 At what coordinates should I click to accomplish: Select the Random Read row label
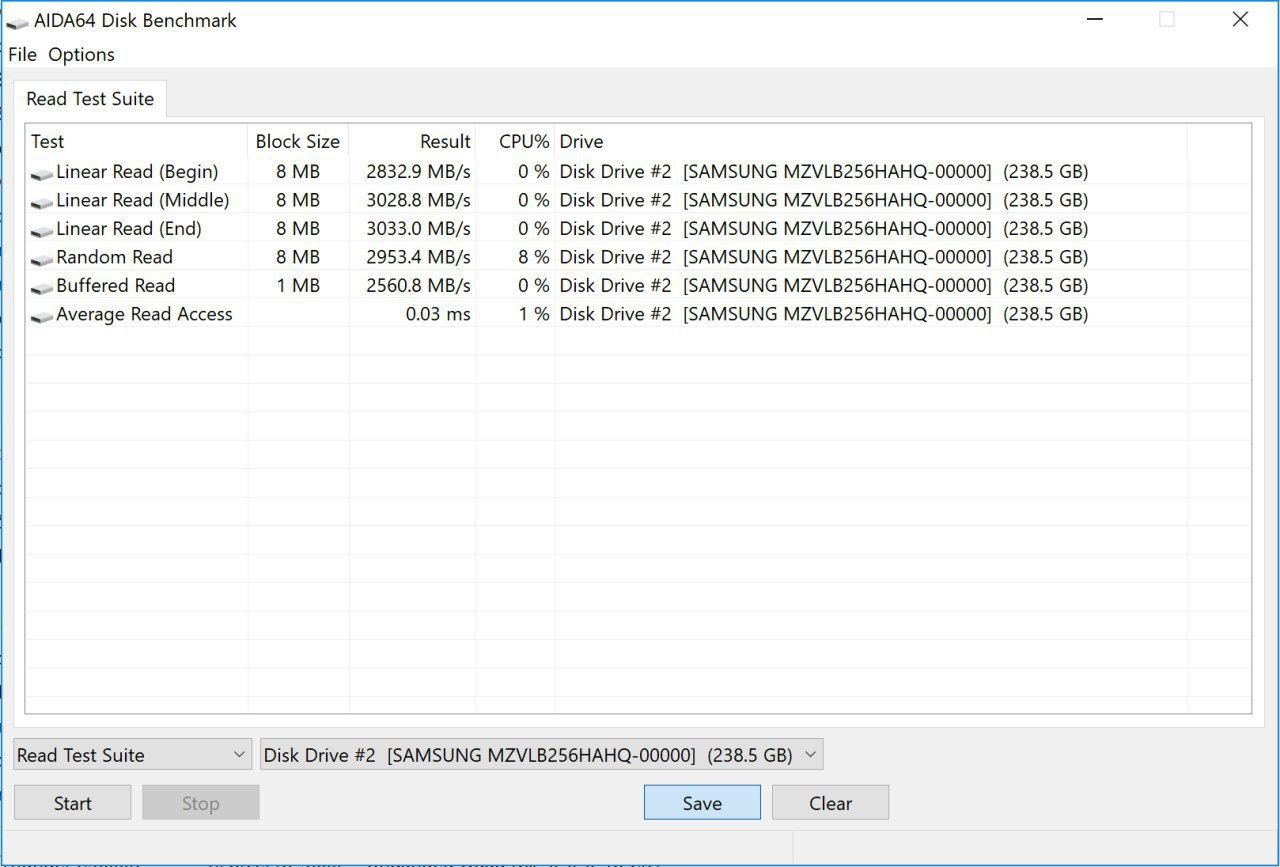[x=114, y=257]
